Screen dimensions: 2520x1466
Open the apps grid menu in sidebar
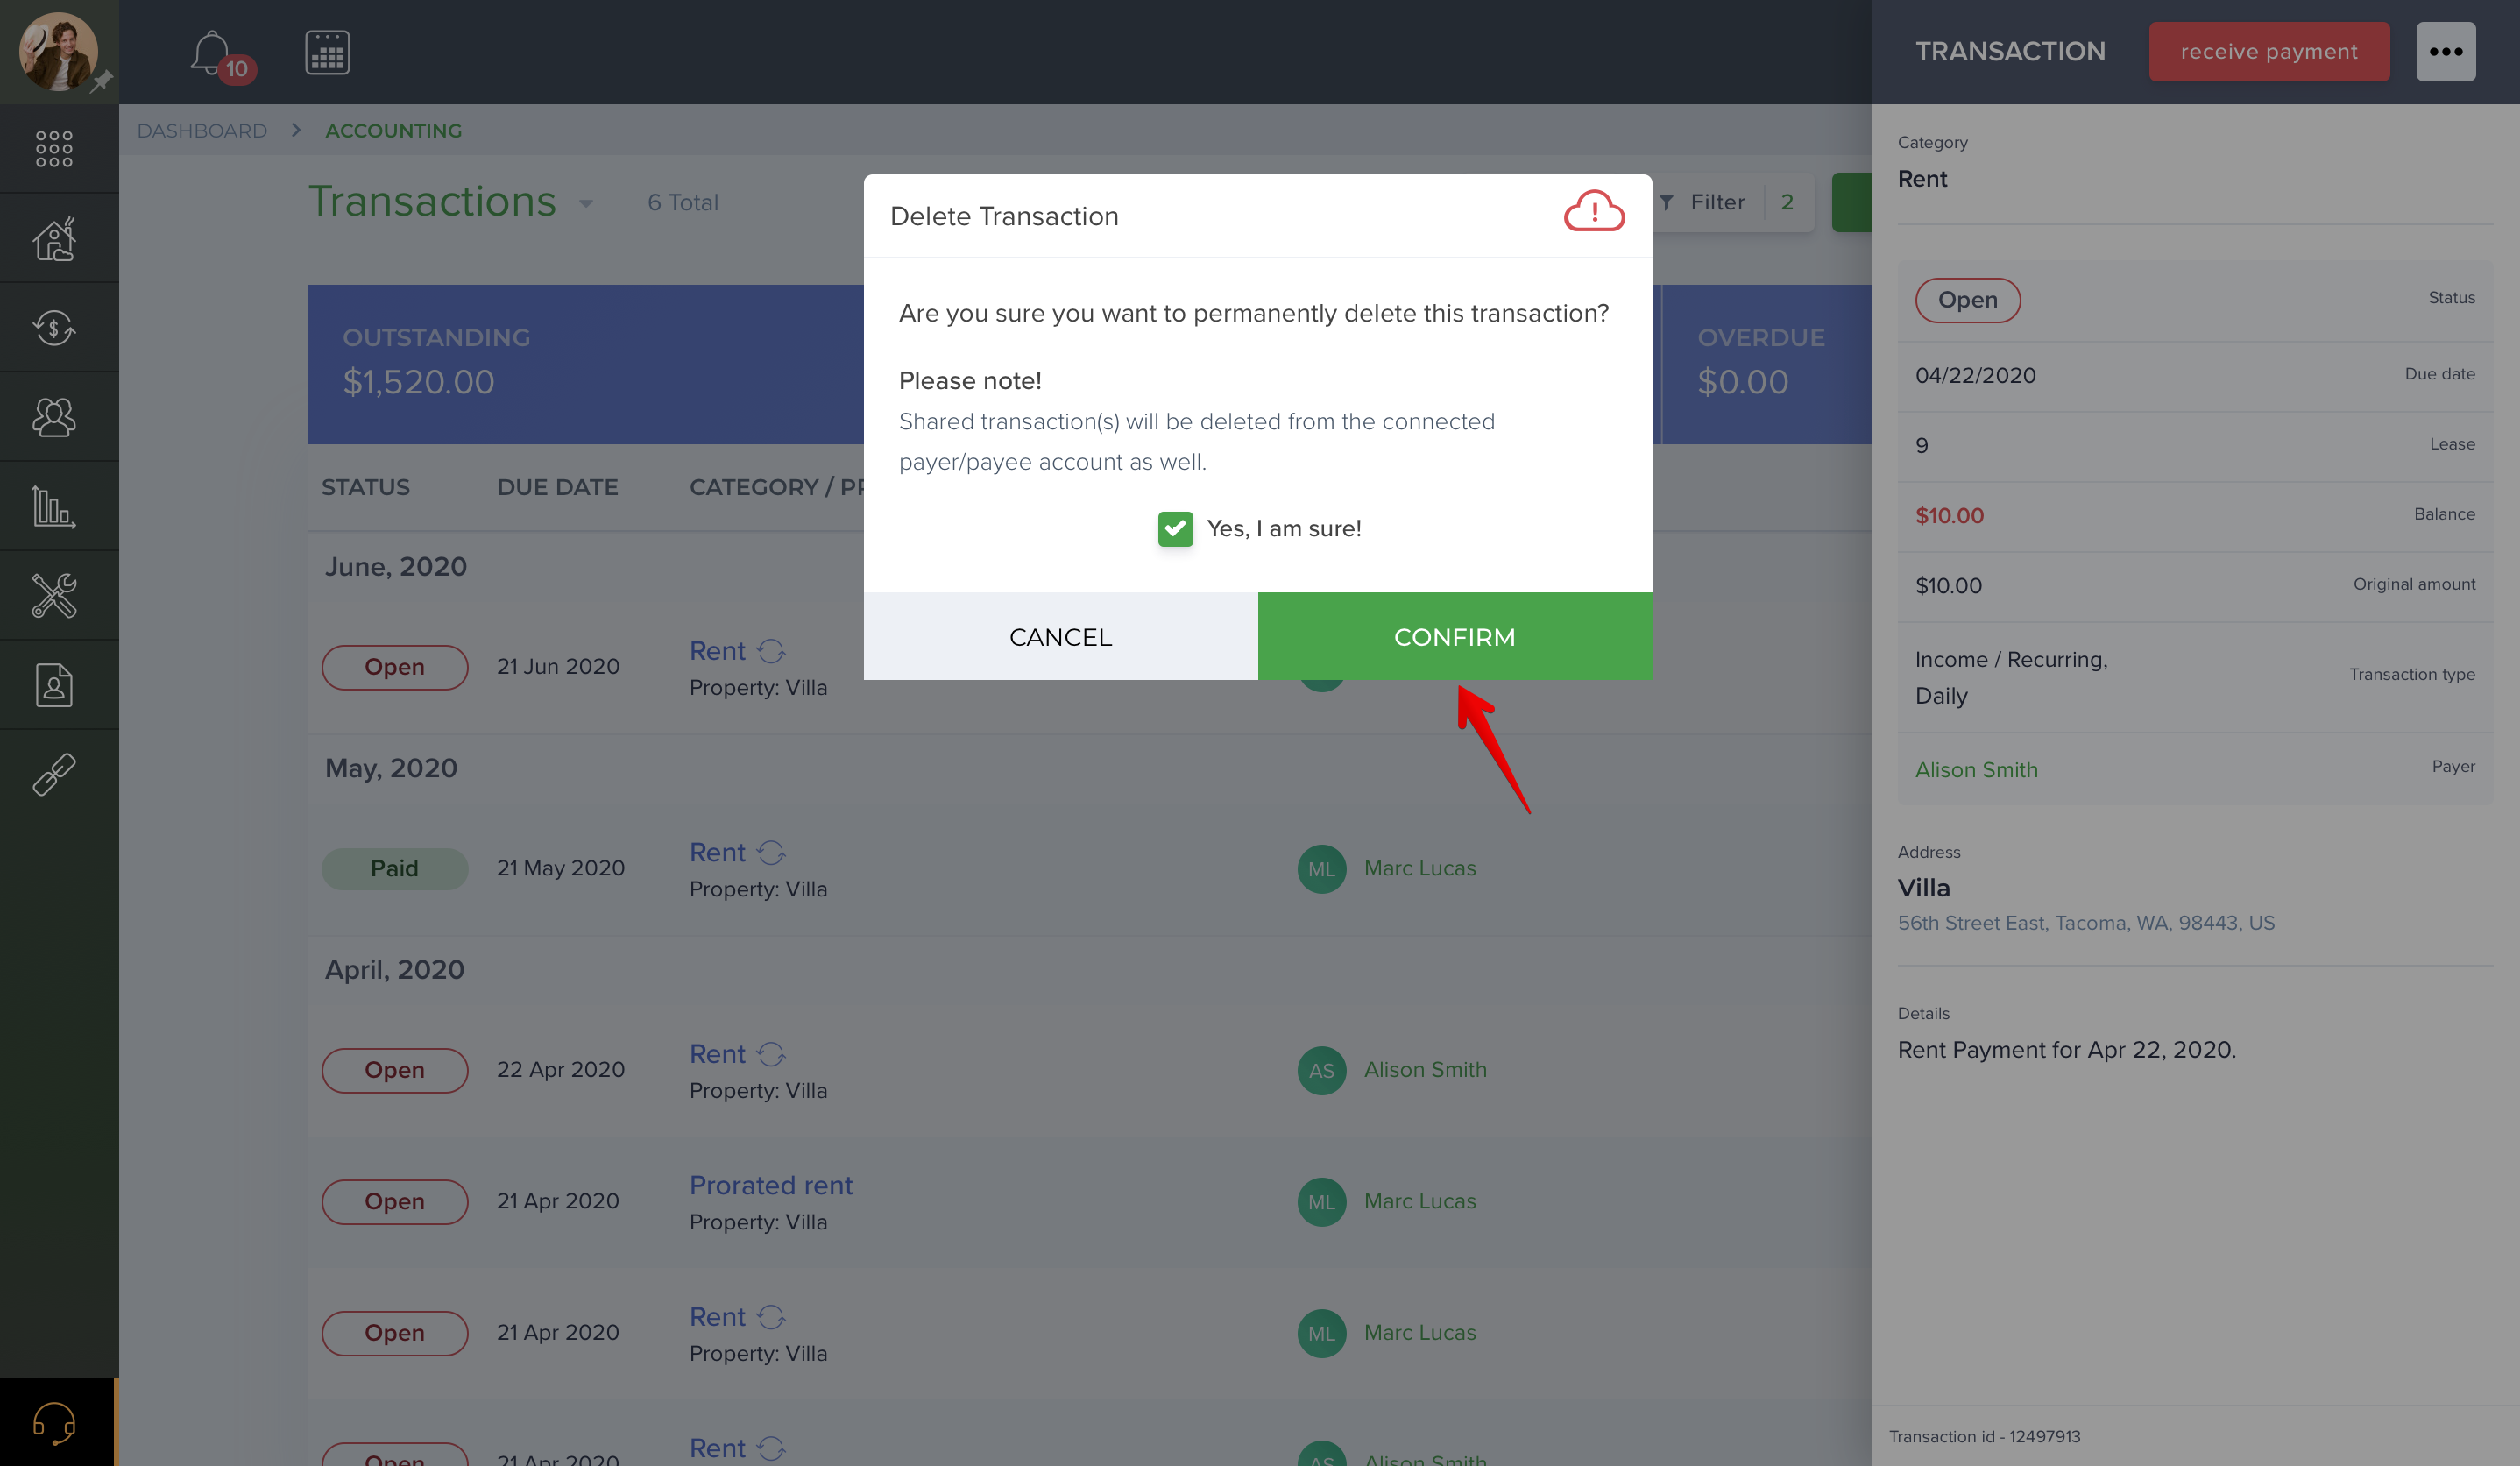tap(54, 148)
